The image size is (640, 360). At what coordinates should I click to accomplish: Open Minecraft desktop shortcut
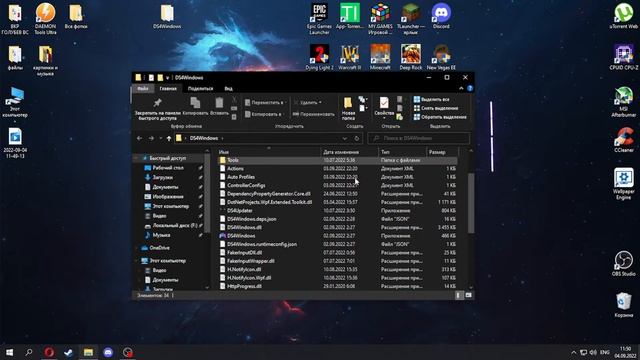(x=380, y=57)
